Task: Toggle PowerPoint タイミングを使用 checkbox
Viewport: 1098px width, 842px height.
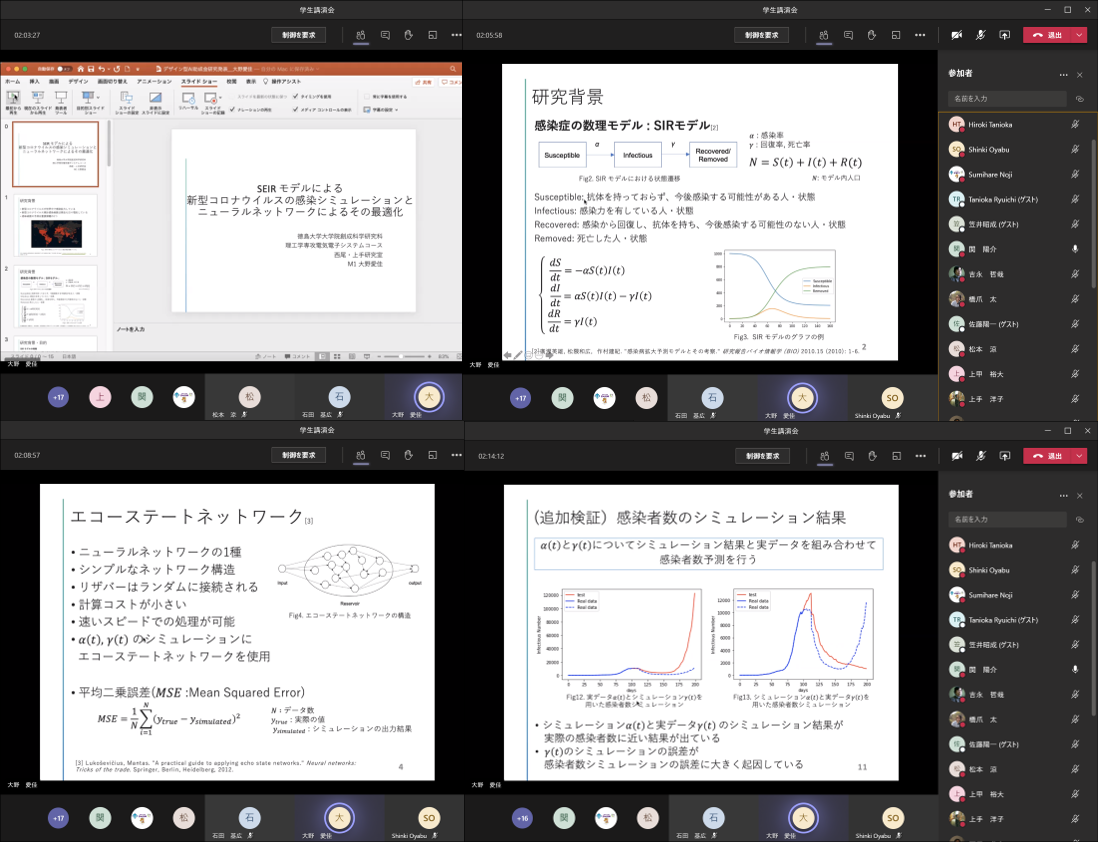Action: [x=296, y=97]
